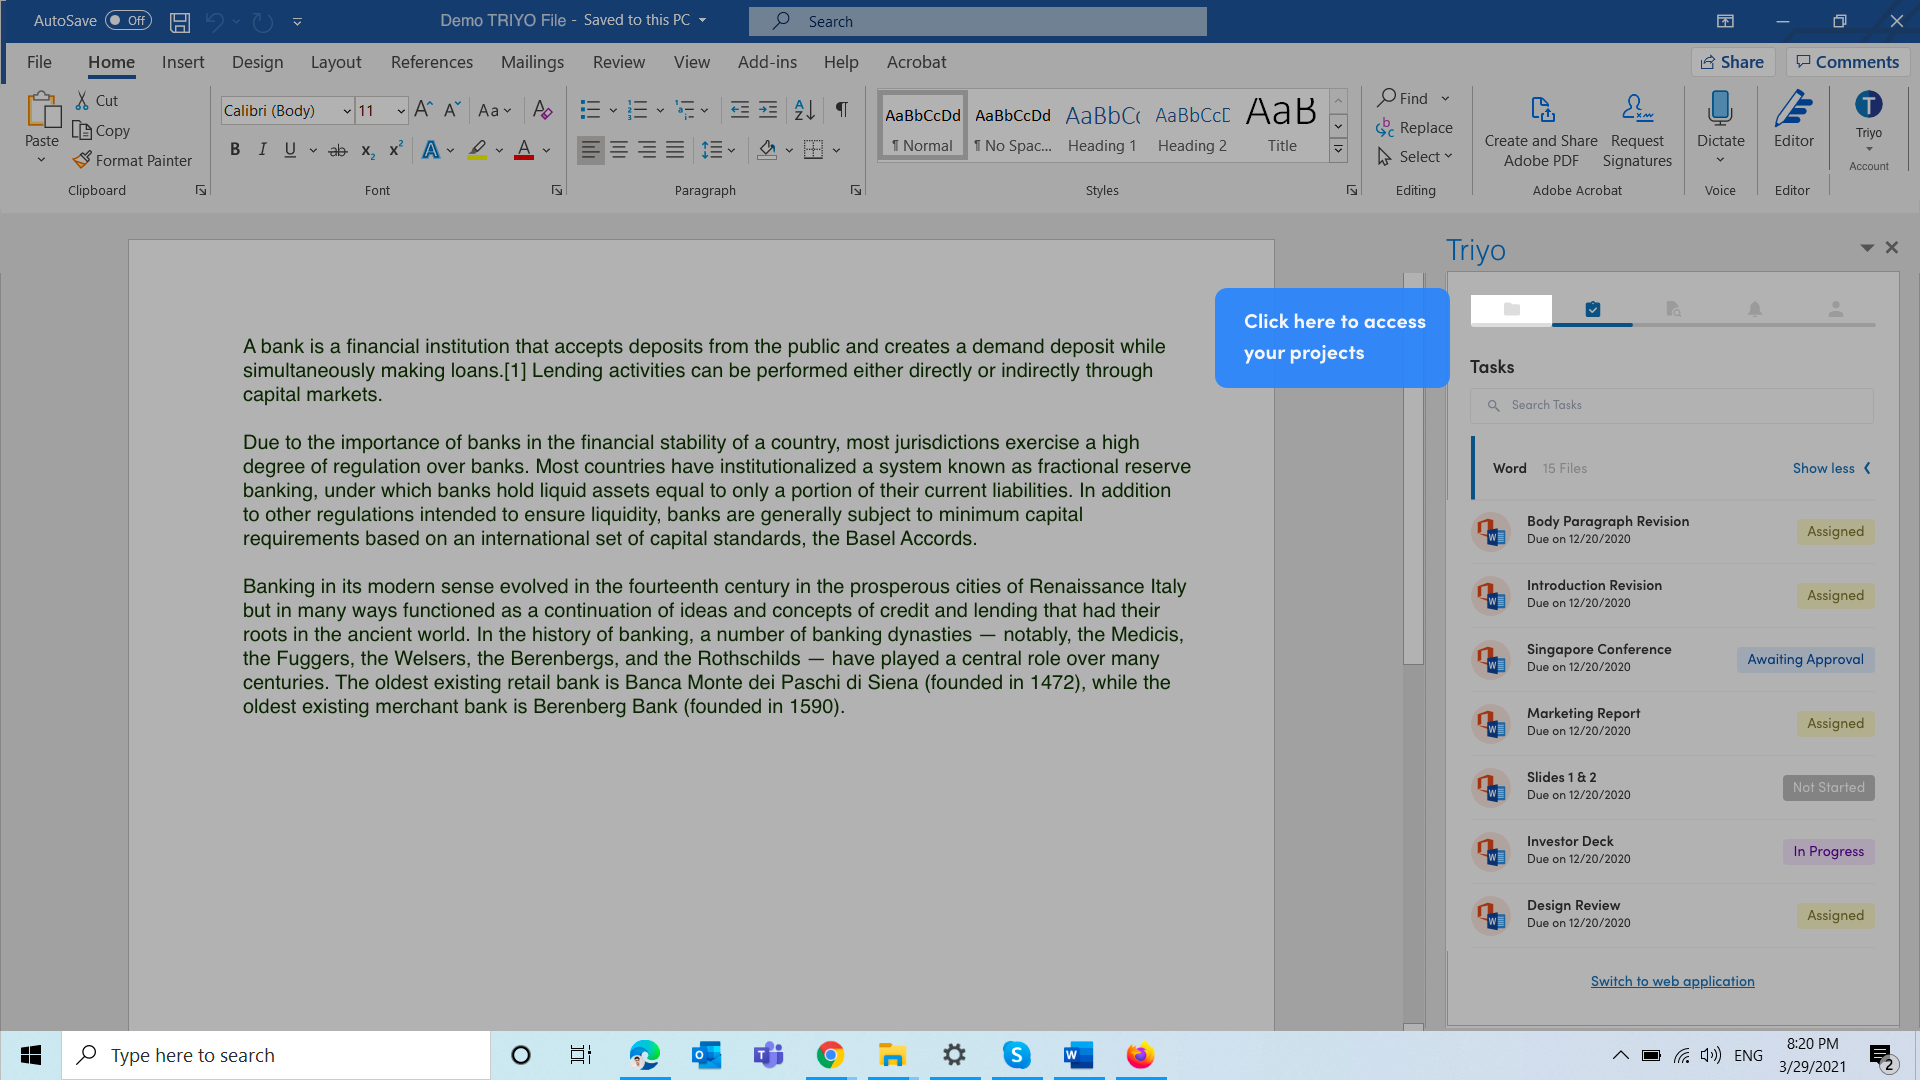Click the Triyo account icon
This screenshot has width=1920, height=1080.
point(1868,105)
